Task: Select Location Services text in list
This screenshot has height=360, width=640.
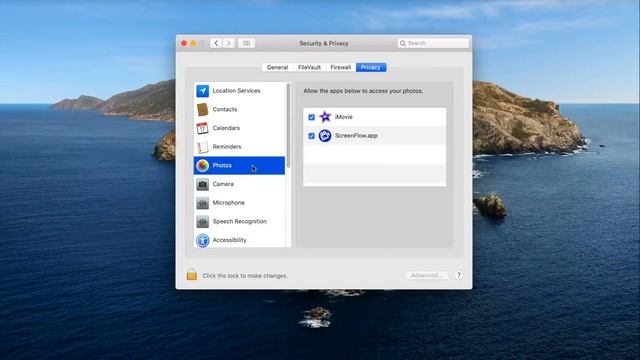Action: 236,91
